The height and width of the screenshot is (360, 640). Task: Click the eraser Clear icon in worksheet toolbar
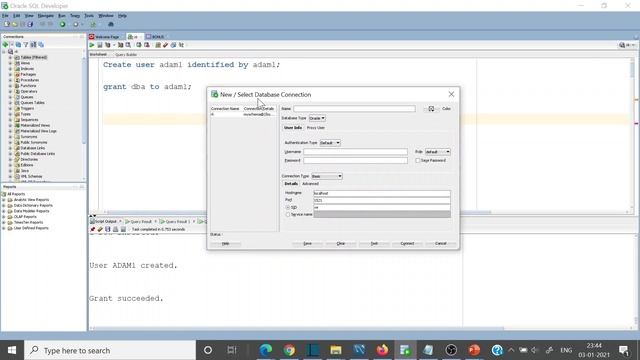coord(166,45)
